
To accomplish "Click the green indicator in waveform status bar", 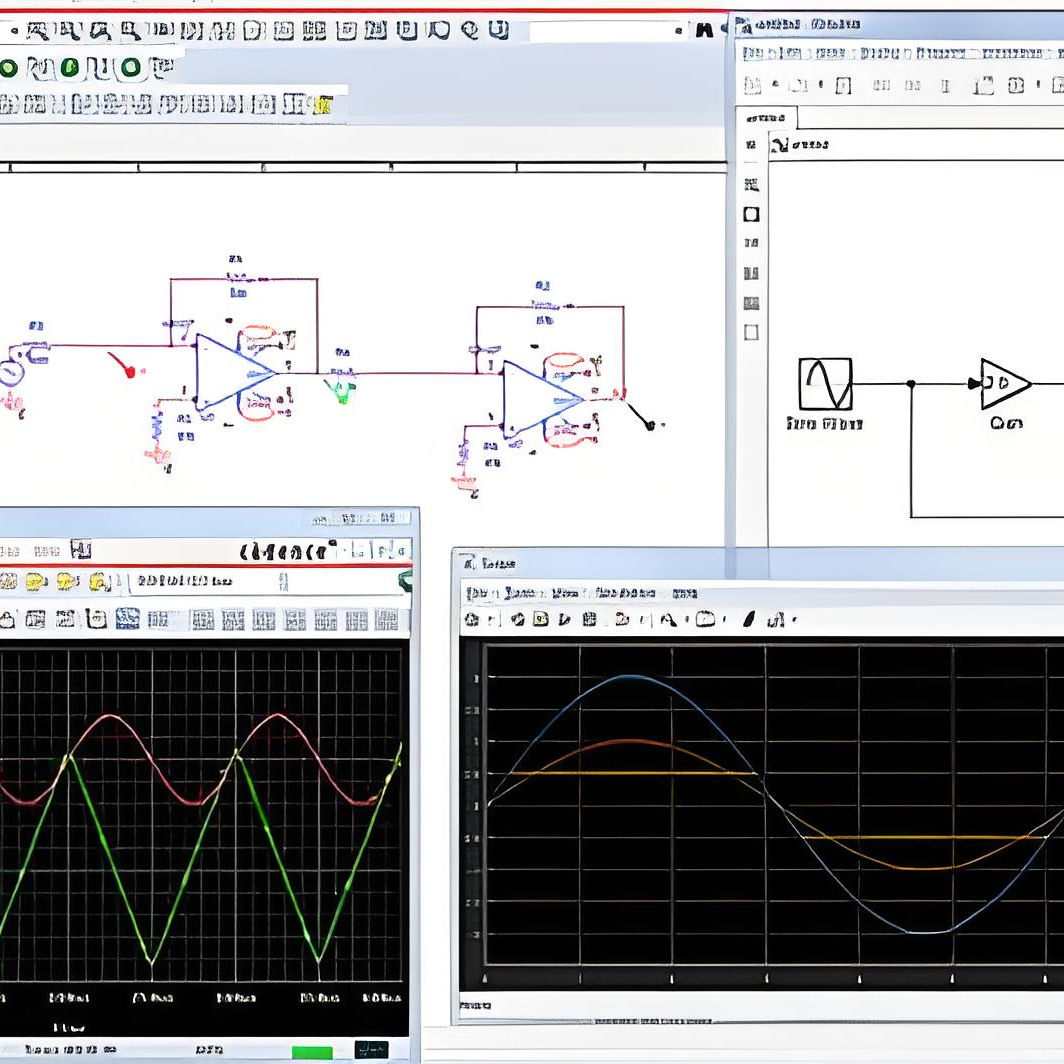I will pos(312,1052).
